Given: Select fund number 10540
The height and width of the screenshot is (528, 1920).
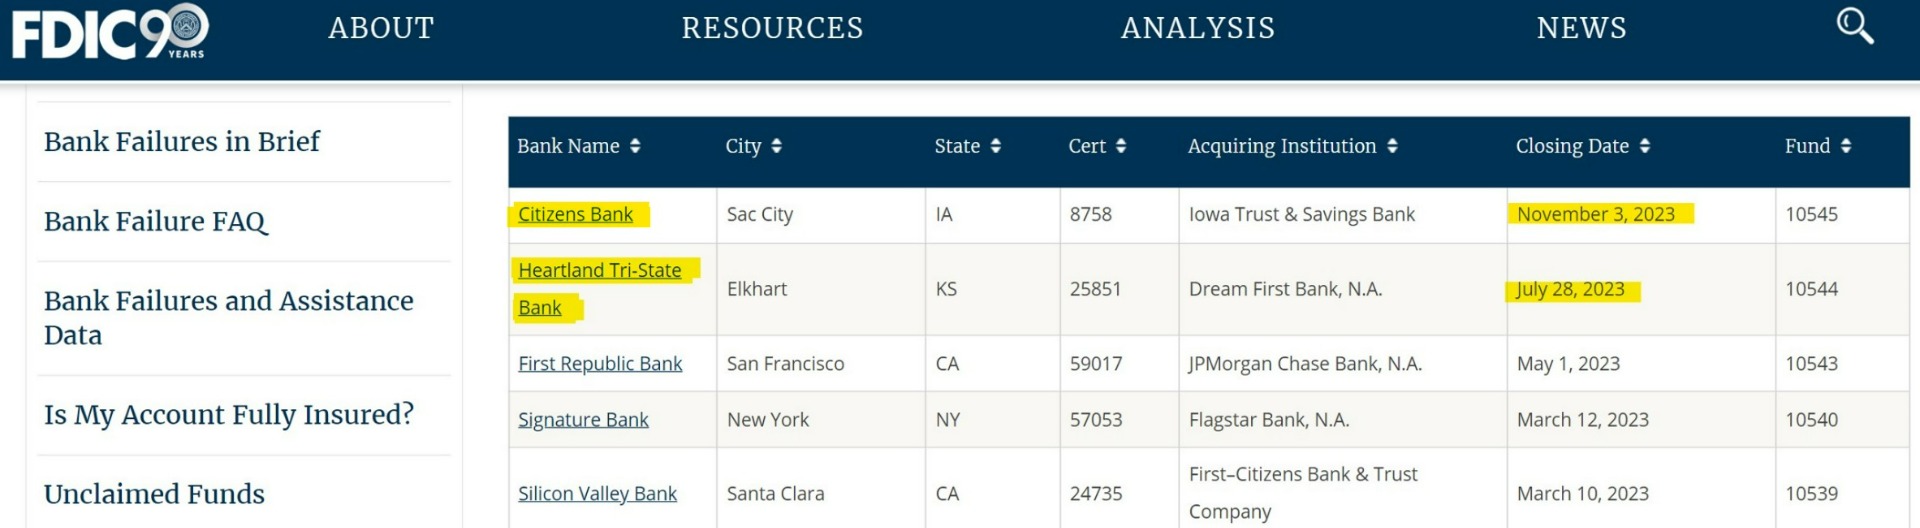Looking at the screenshot, I should point(1812,420).
